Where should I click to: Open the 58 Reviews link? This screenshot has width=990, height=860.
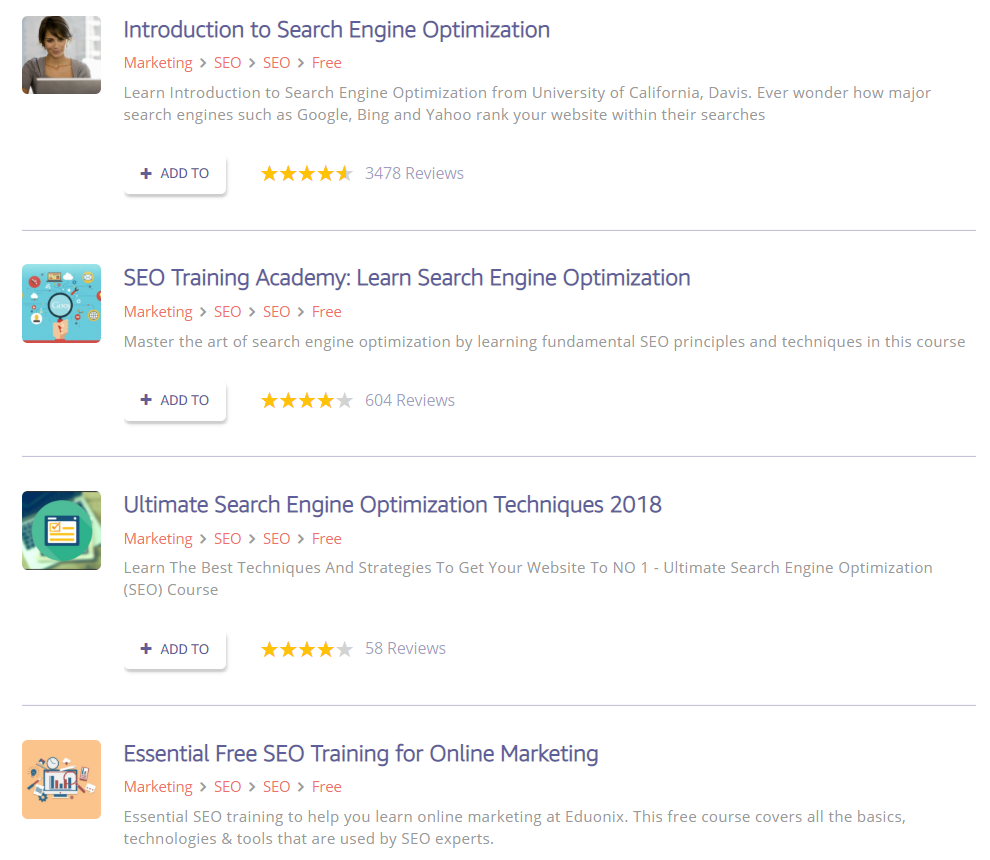click(405, 648)
